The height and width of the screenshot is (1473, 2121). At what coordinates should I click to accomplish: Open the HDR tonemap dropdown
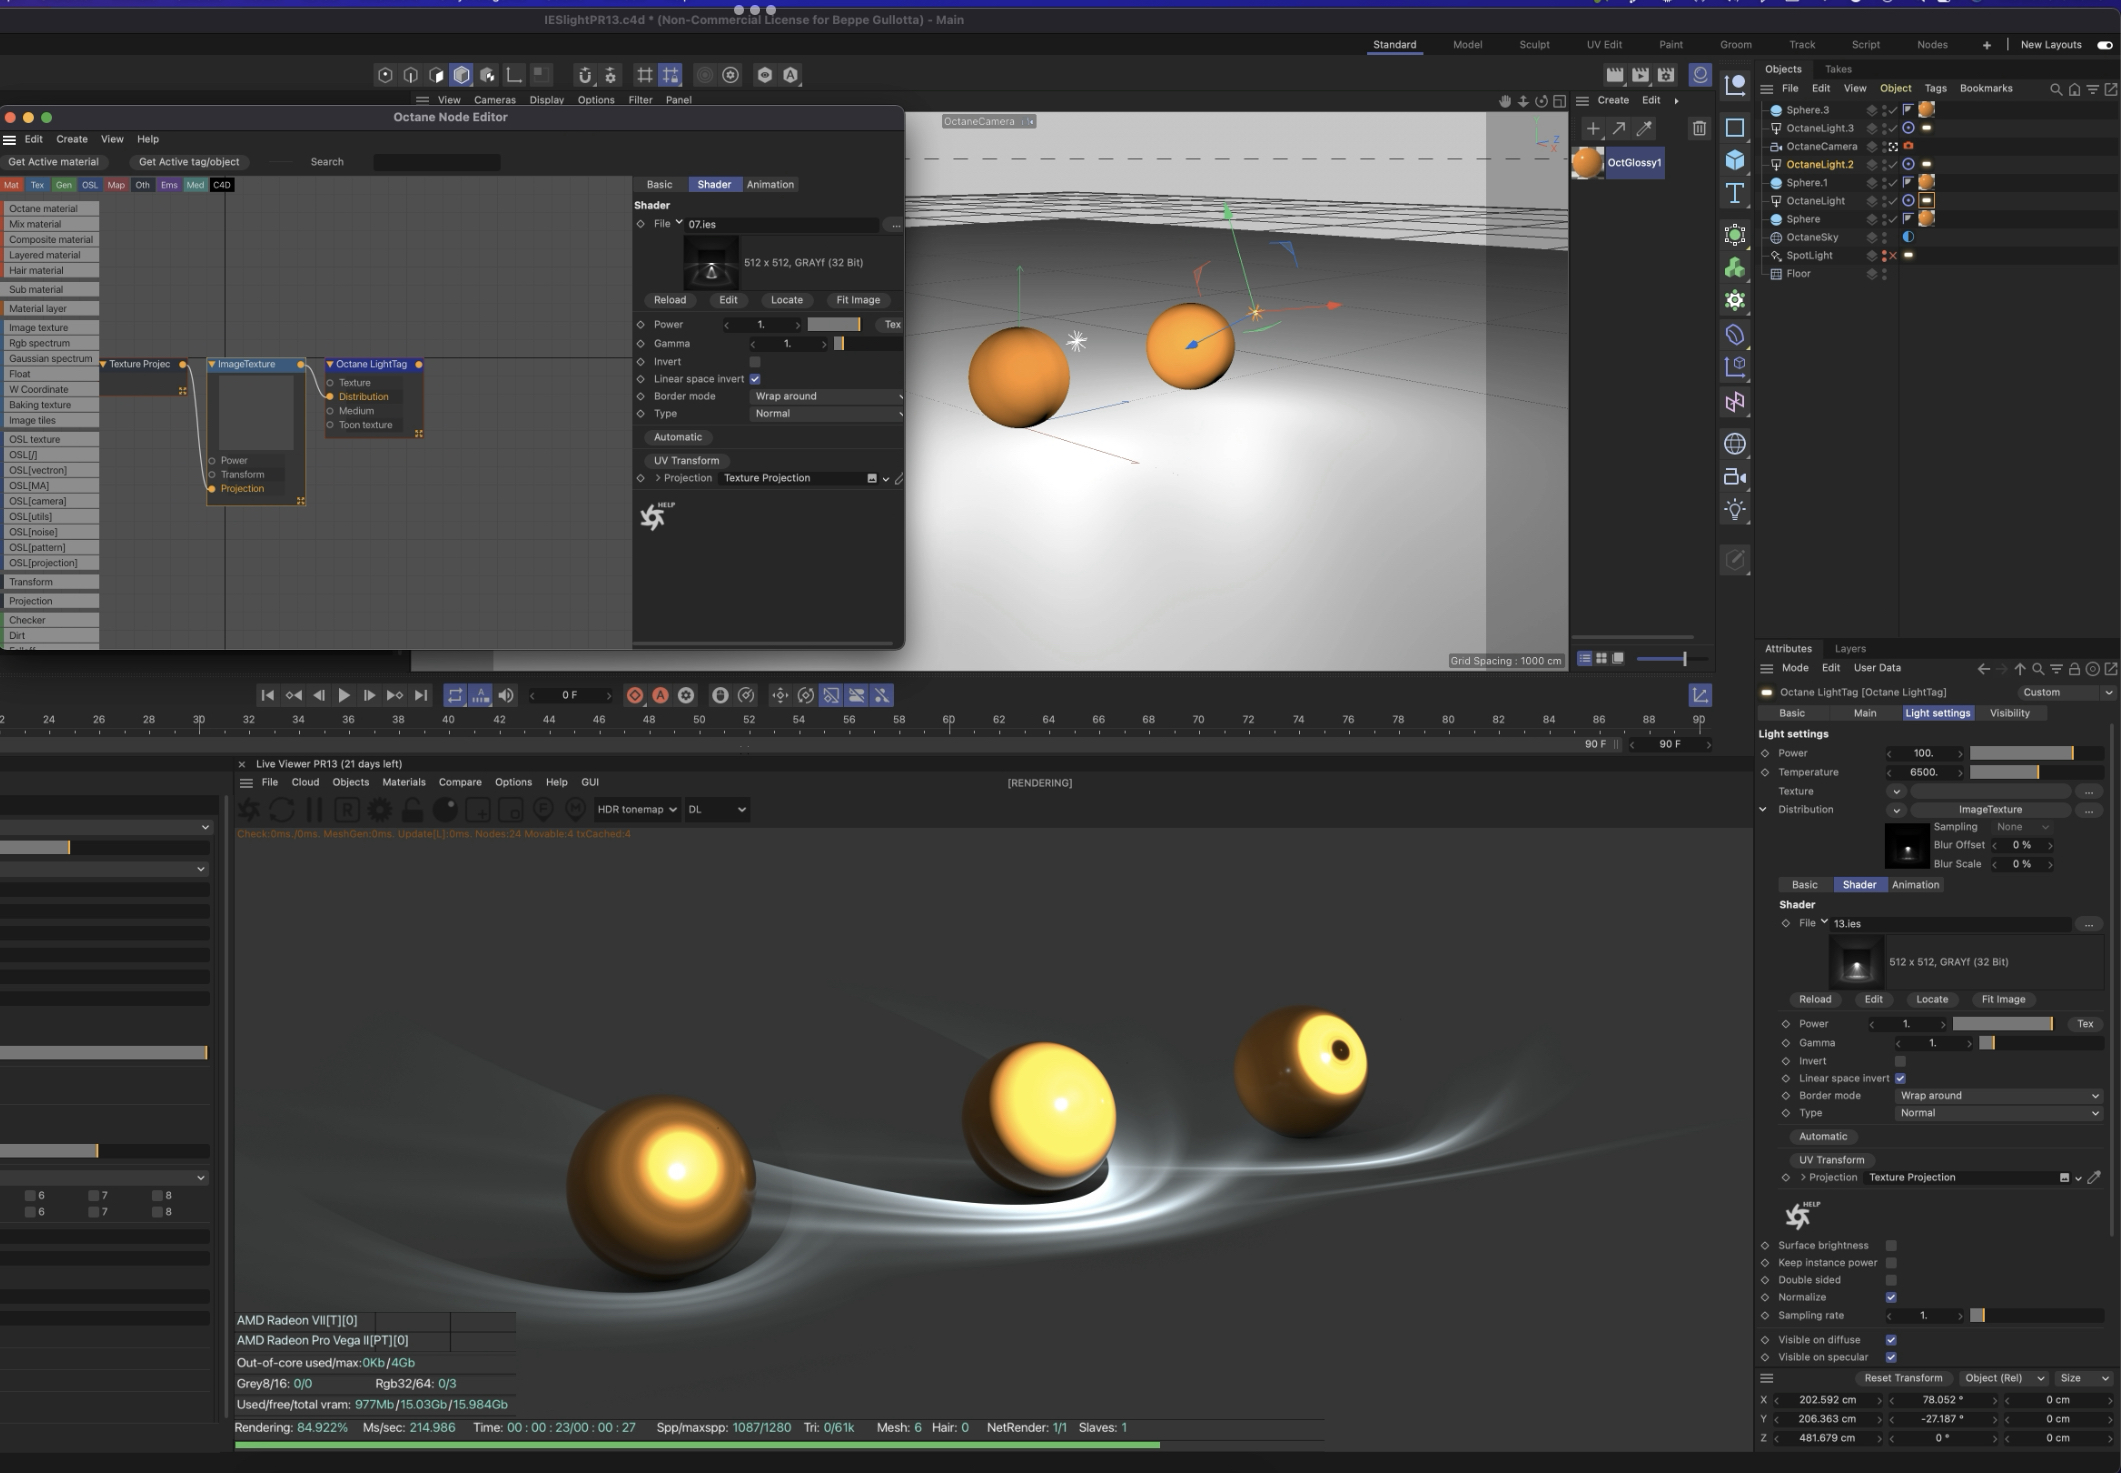click(637, 810)
